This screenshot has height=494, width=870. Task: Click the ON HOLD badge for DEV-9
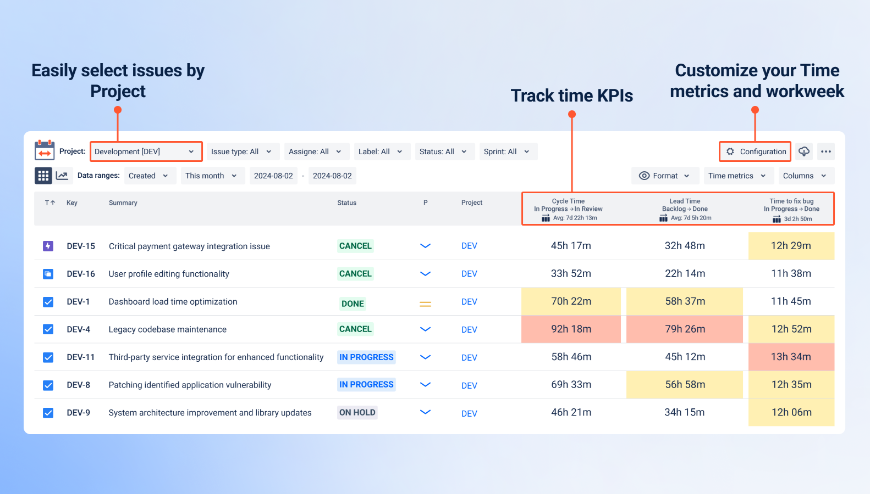click(357, 412)
